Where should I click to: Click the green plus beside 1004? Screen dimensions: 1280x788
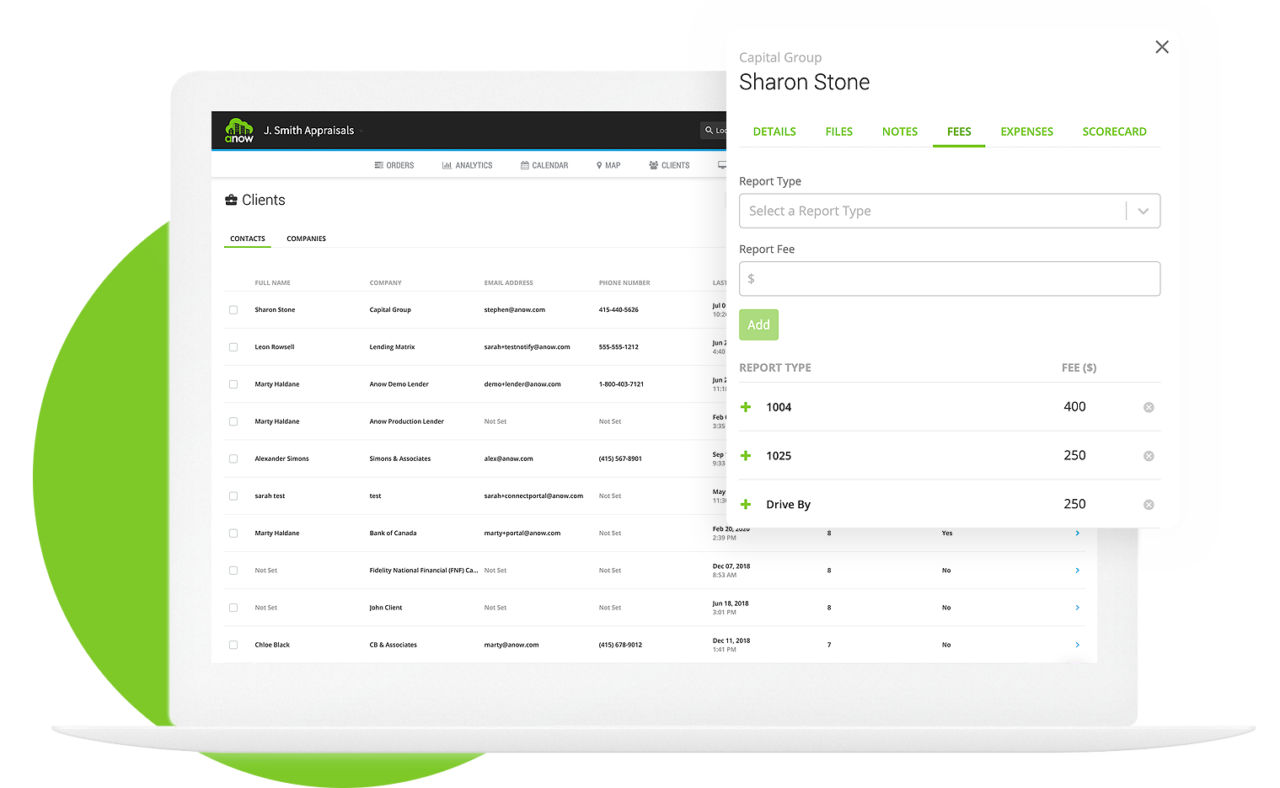(x=745, y=407)
